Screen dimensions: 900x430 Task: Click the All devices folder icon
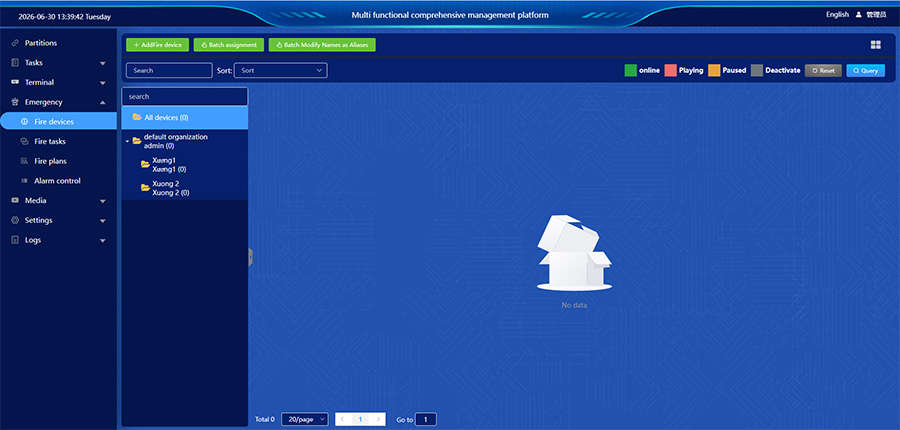[137, 117]
